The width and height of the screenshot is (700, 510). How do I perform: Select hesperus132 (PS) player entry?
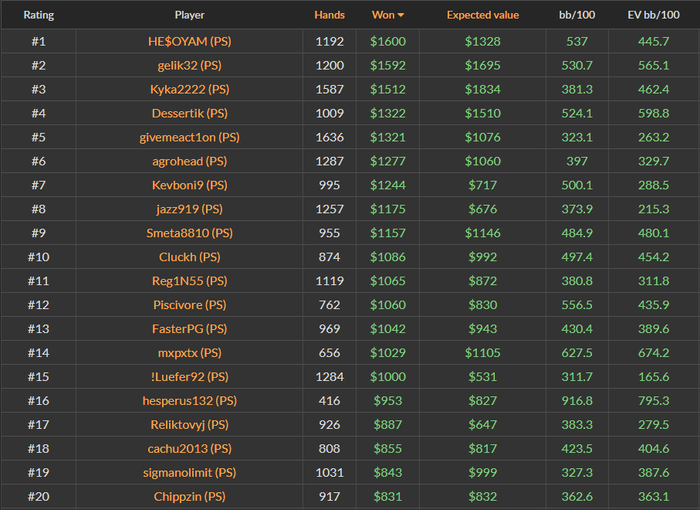click(x=189, y=401)
